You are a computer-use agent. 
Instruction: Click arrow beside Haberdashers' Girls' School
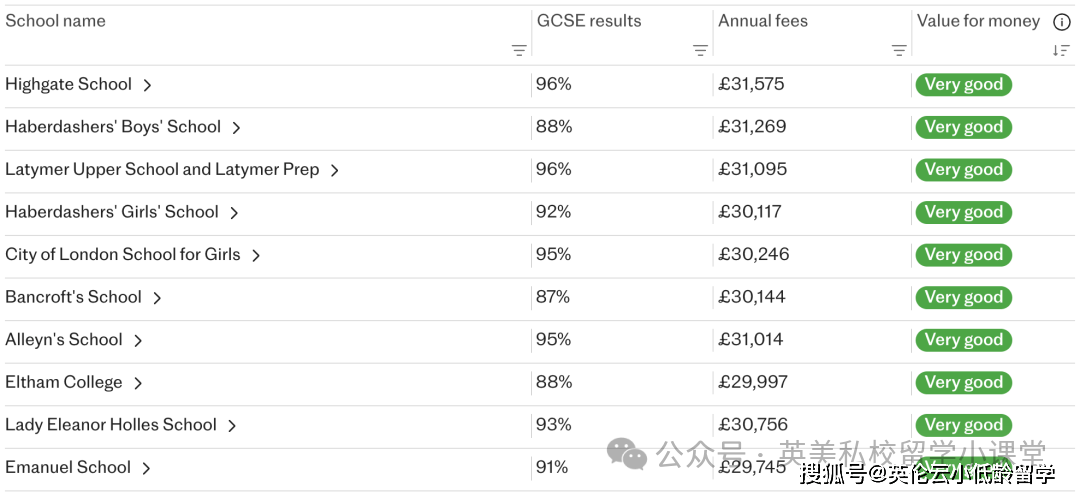click(234, 213)
